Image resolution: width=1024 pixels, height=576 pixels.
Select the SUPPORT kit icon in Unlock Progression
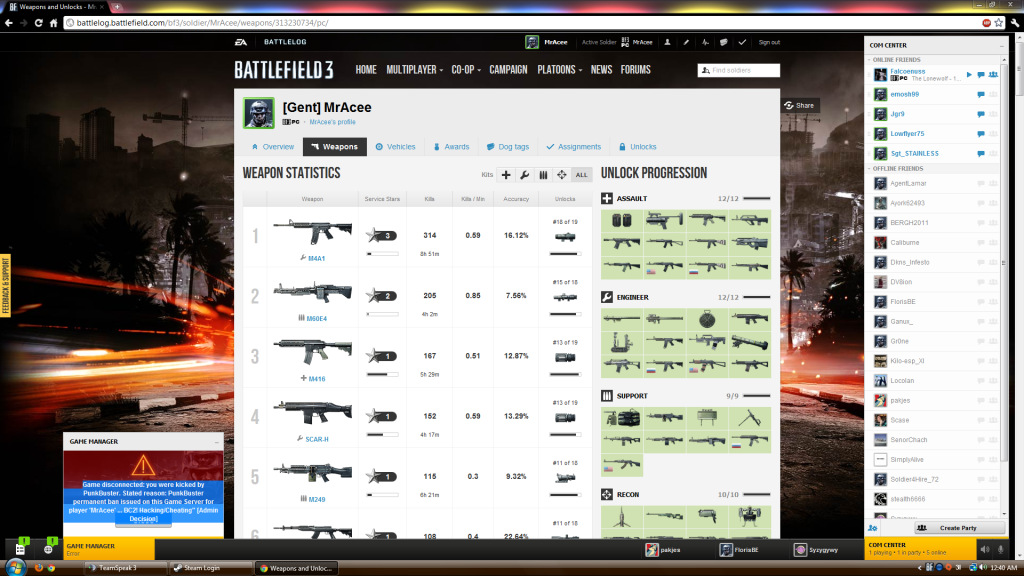pyautogui.click(x=607, y=396)
